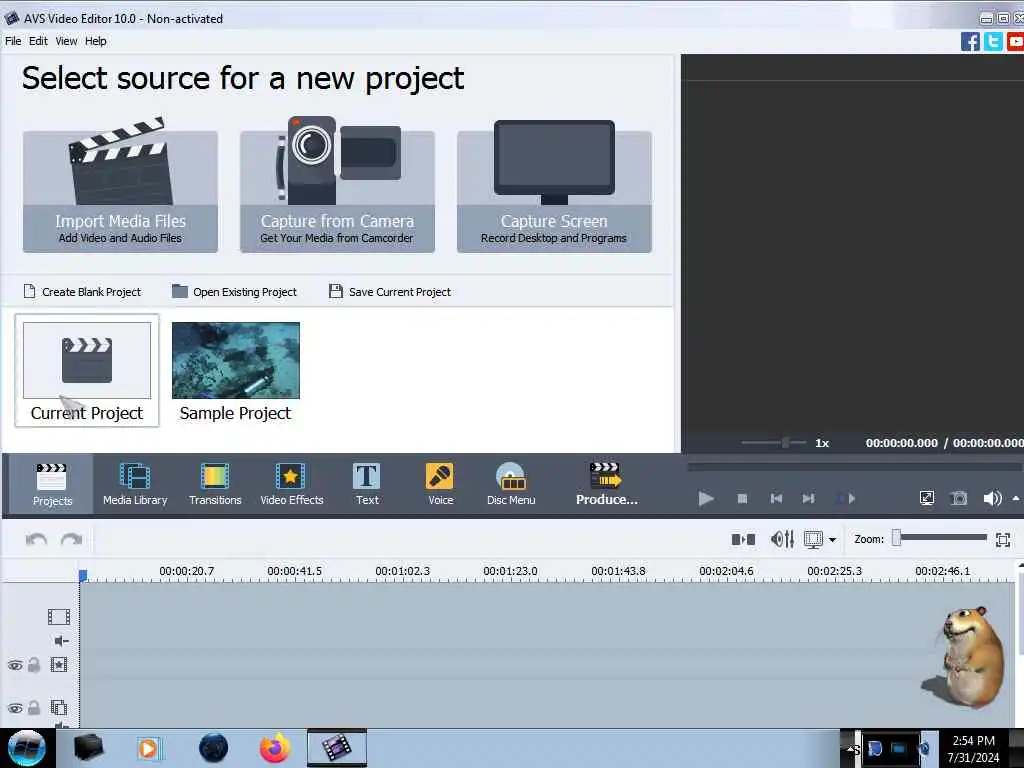Select the Current Project thumbnail
Screen dimensions: 1024x768
point(87,370)
